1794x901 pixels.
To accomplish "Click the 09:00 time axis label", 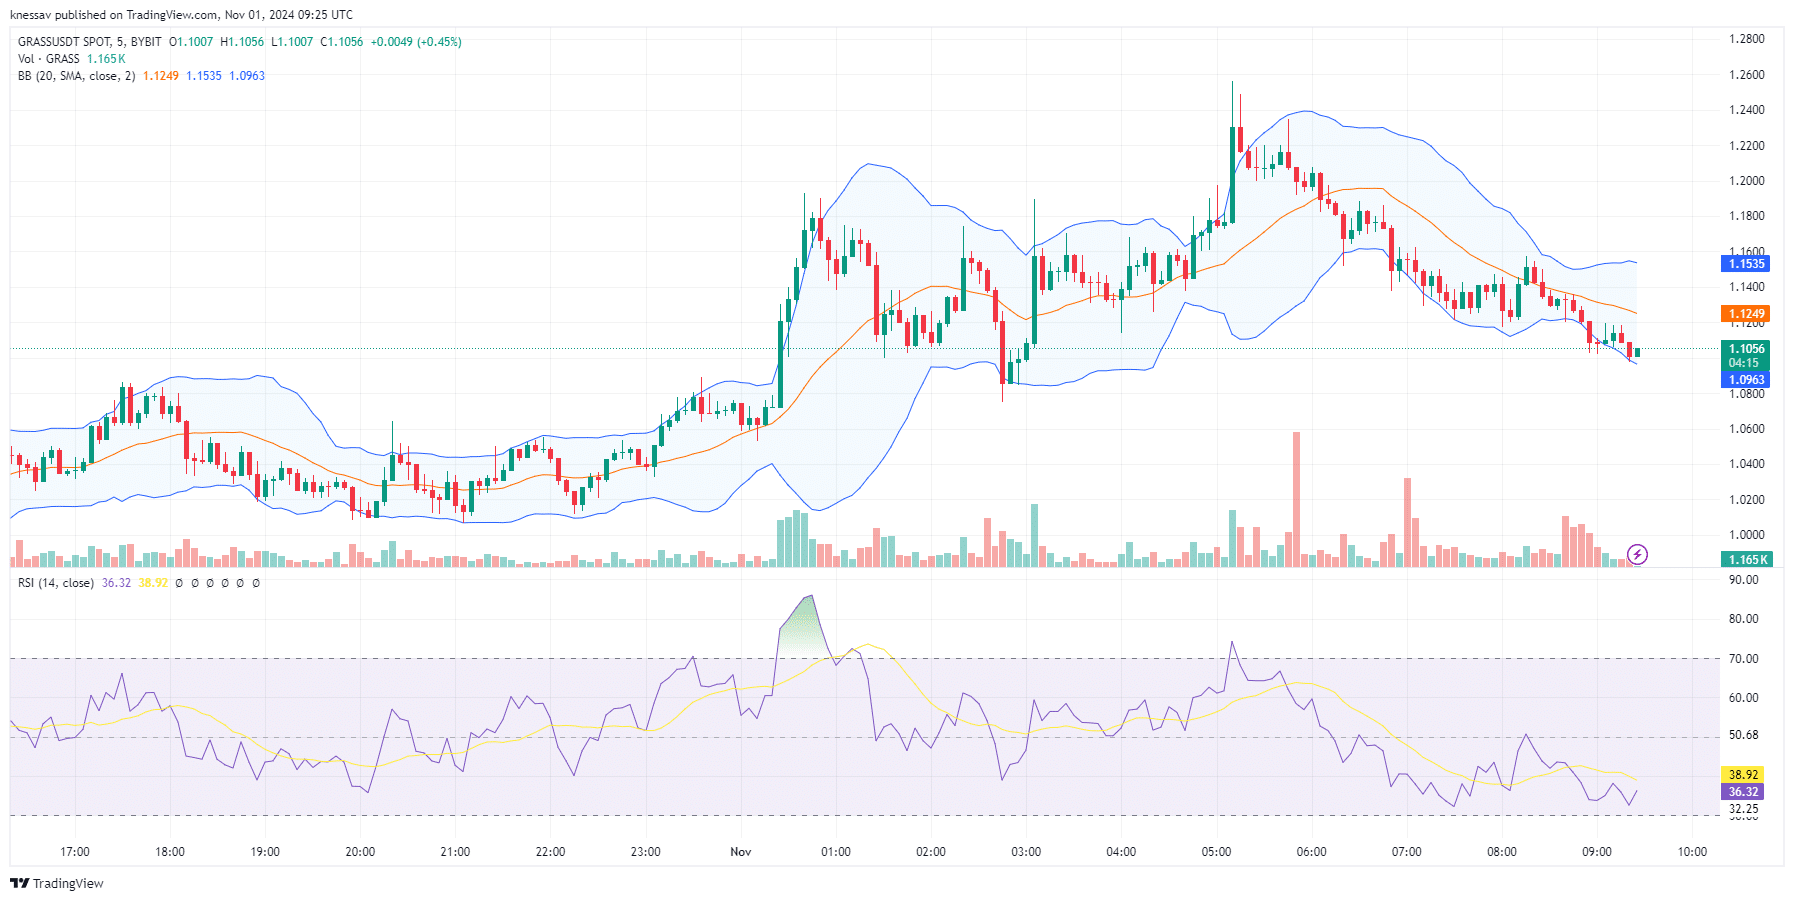I will [x=1597, y=852].
